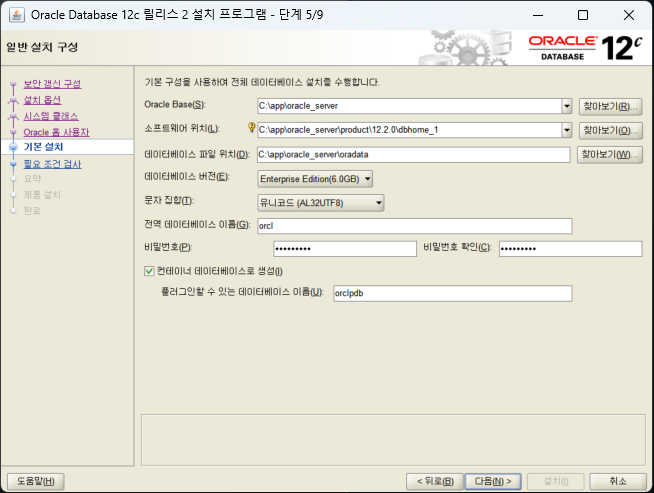This screenshot has width=654, height=493.
Task: Click 찾아보기(W) button for database files
Action: 609,155
